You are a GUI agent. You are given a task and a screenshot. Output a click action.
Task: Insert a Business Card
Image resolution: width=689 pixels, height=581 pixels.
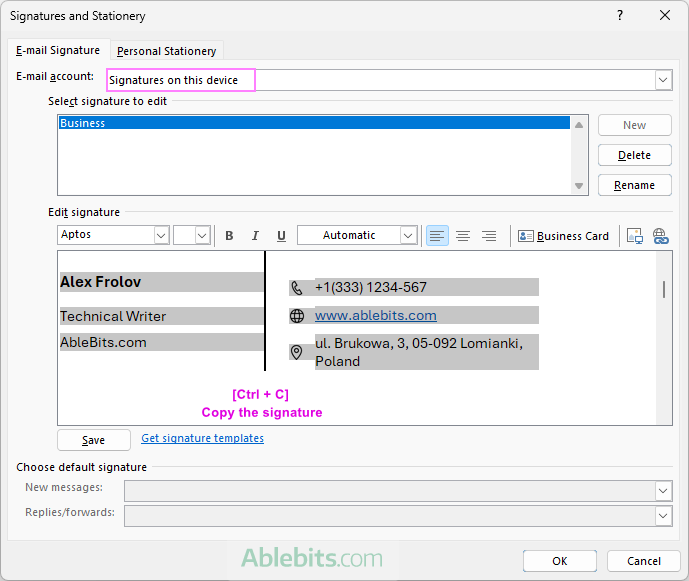pyautogui.click(x=563, y=236)
